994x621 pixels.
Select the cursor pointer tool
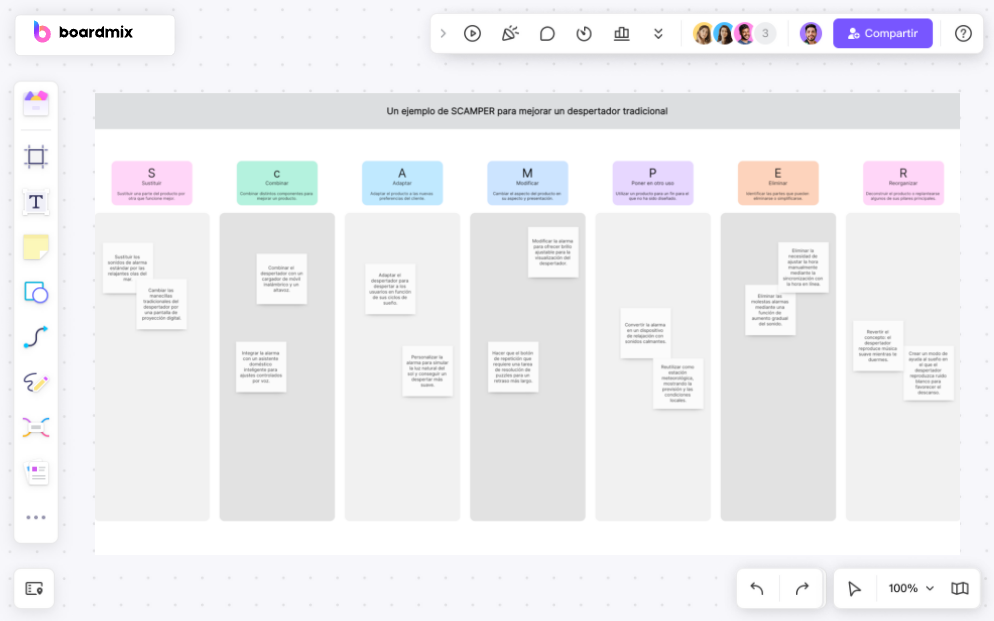(x=854, y=589)
